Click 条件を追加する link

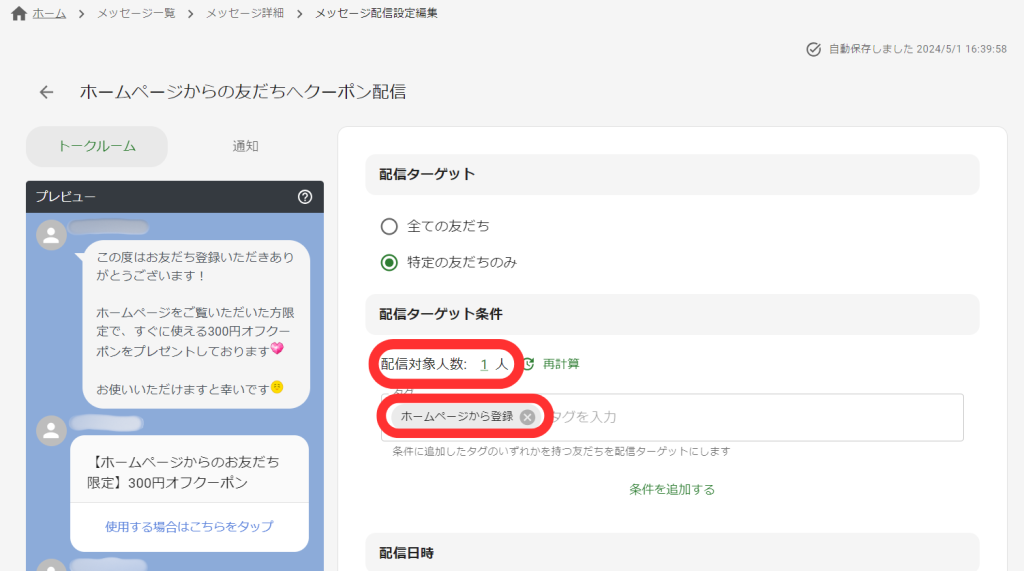click(672, 489)
